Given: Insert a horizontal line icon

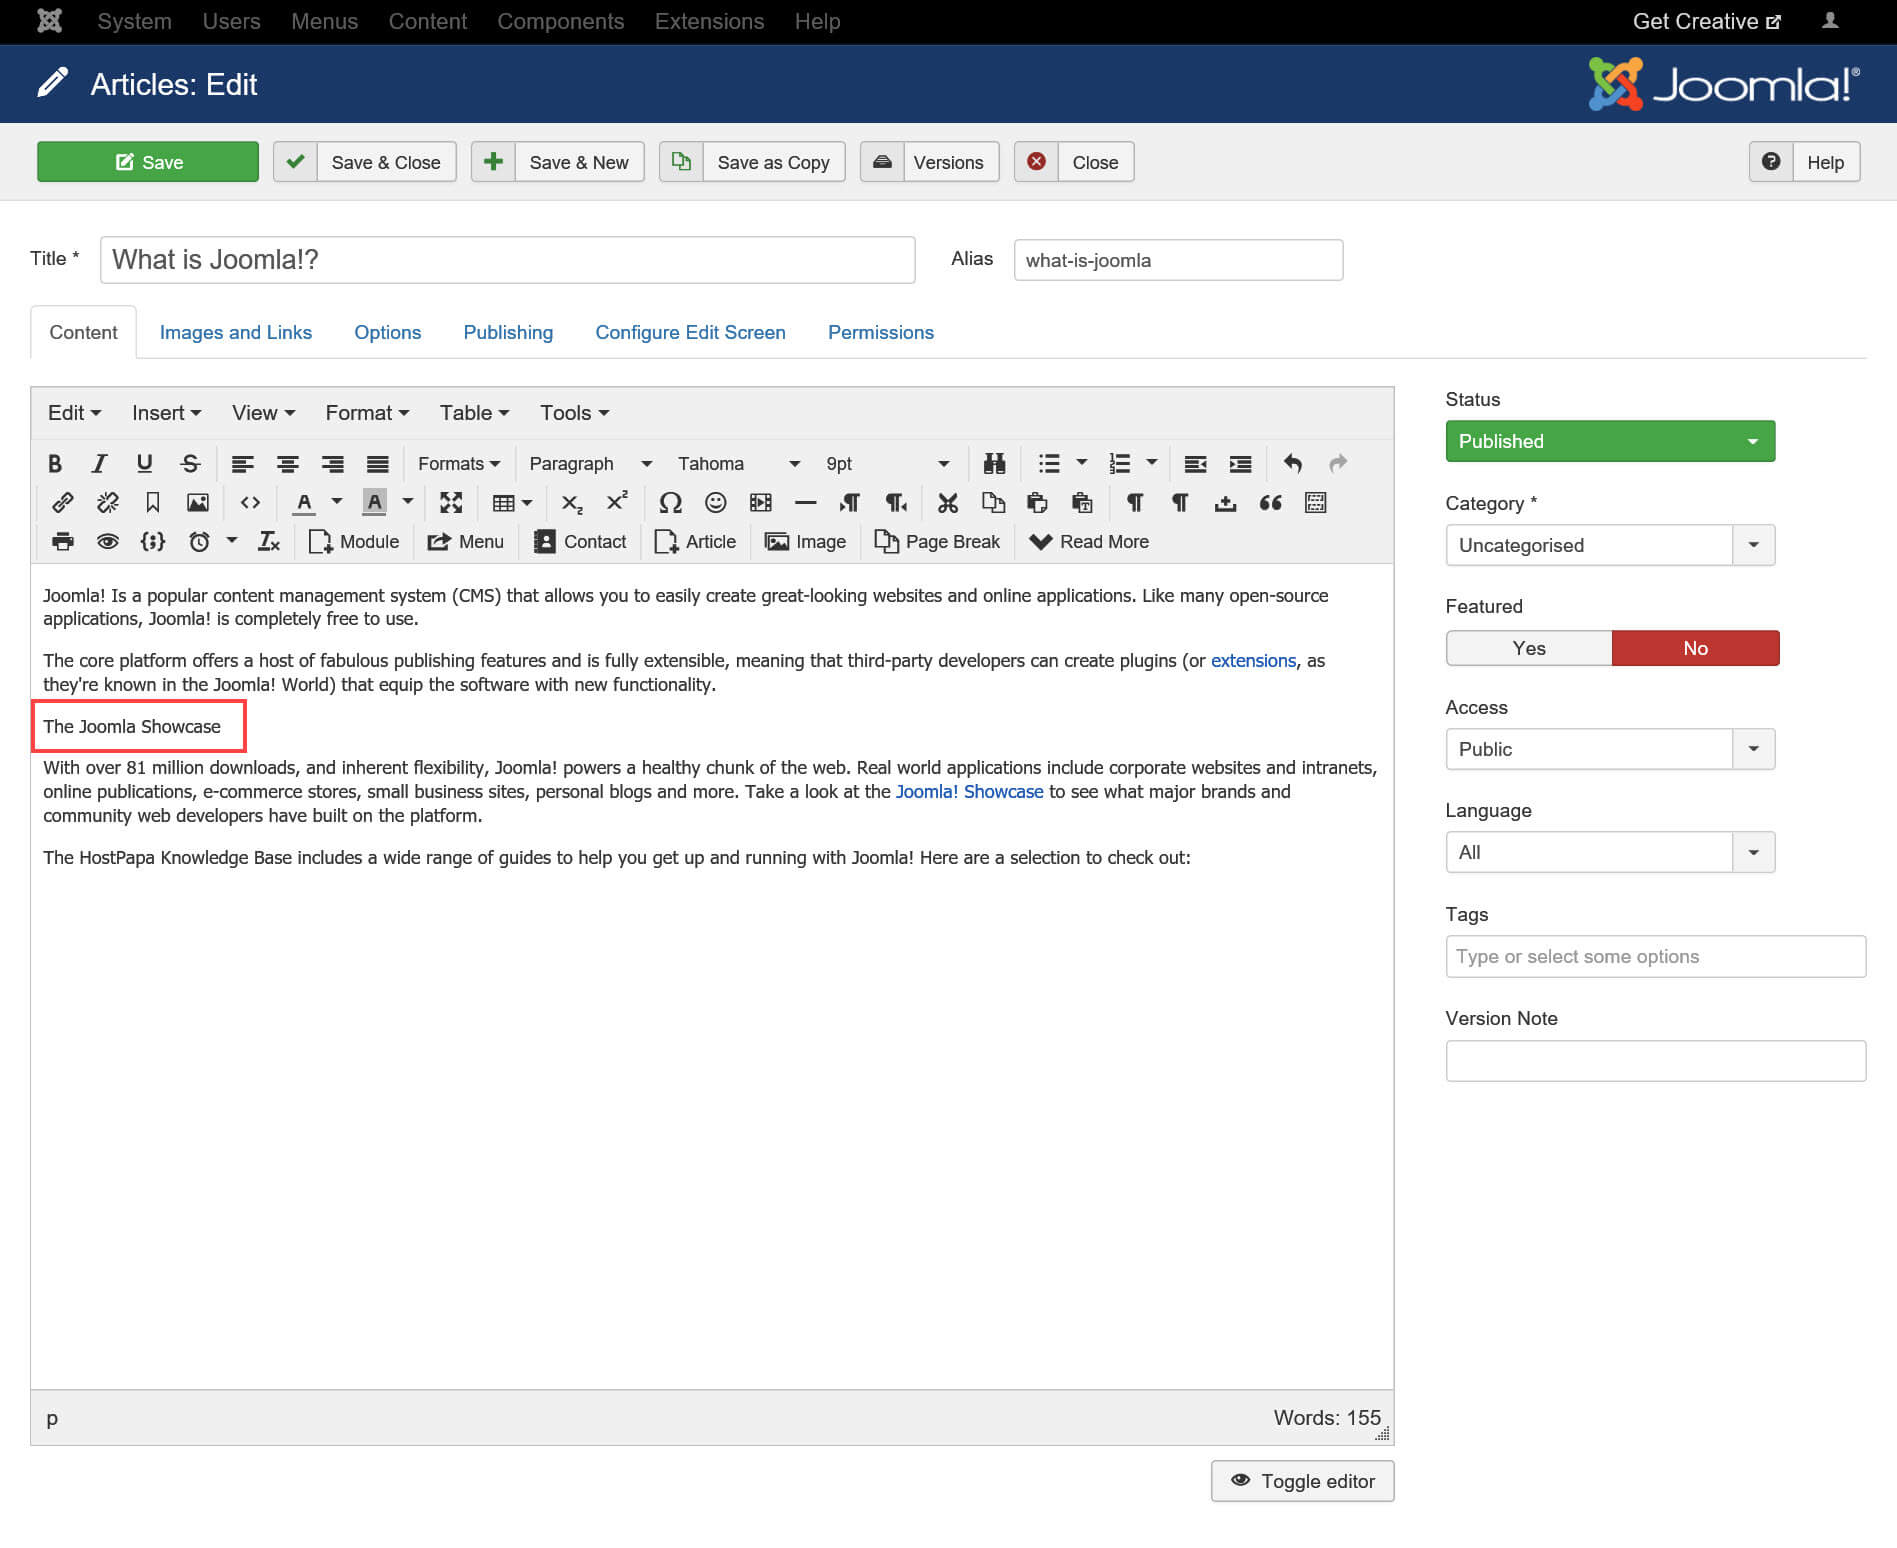Looking at the screenshot, I should pos(805,502).
